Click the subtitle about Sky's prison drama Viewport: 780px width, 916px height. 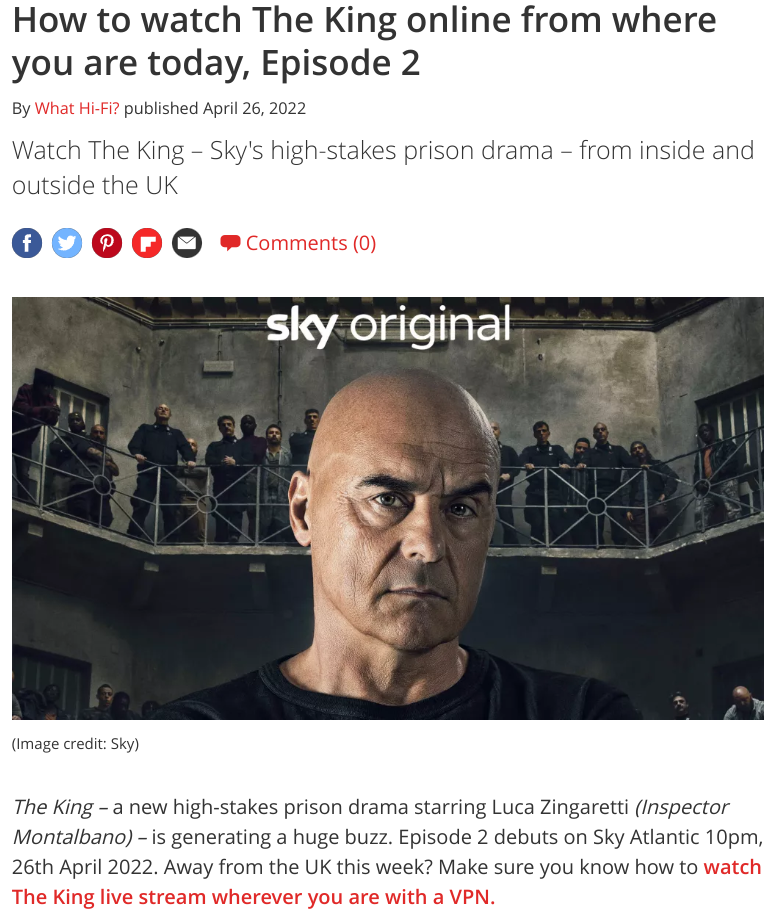[x=383, y=168]
